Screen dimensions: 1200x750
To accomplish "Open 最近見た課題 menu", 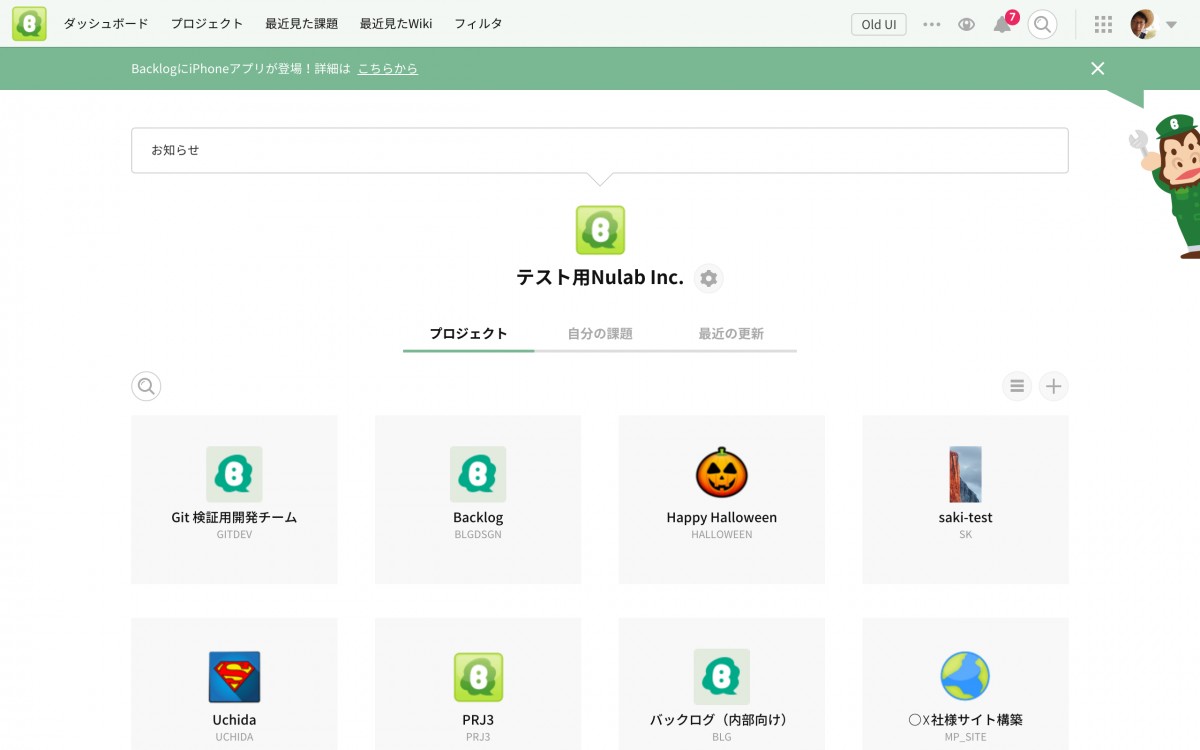I will (x=301, y=24).
